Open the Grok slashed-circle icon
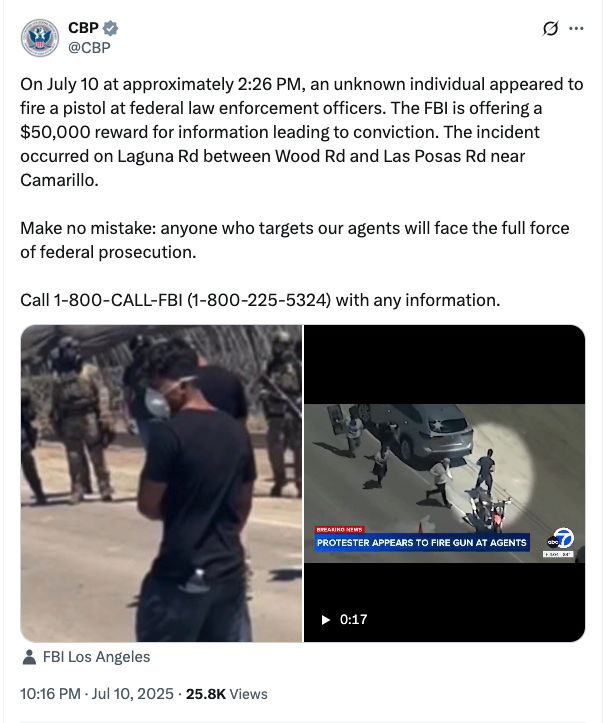 coord(550,29)
